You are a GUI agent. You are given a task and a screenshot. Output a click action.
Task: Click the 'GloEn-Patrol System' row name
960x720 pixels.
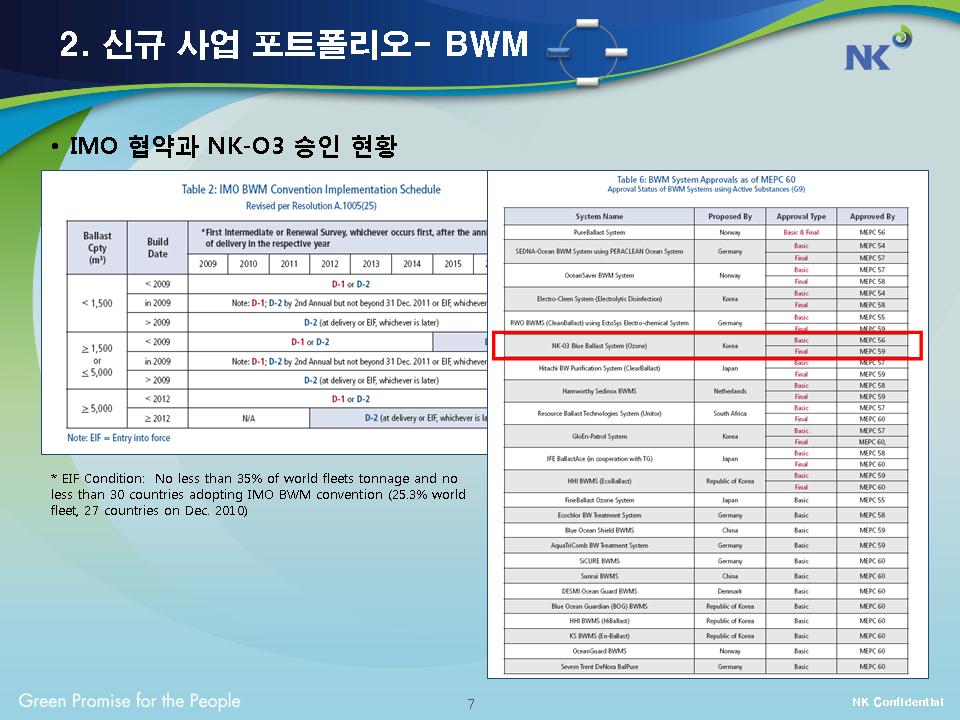599,437
